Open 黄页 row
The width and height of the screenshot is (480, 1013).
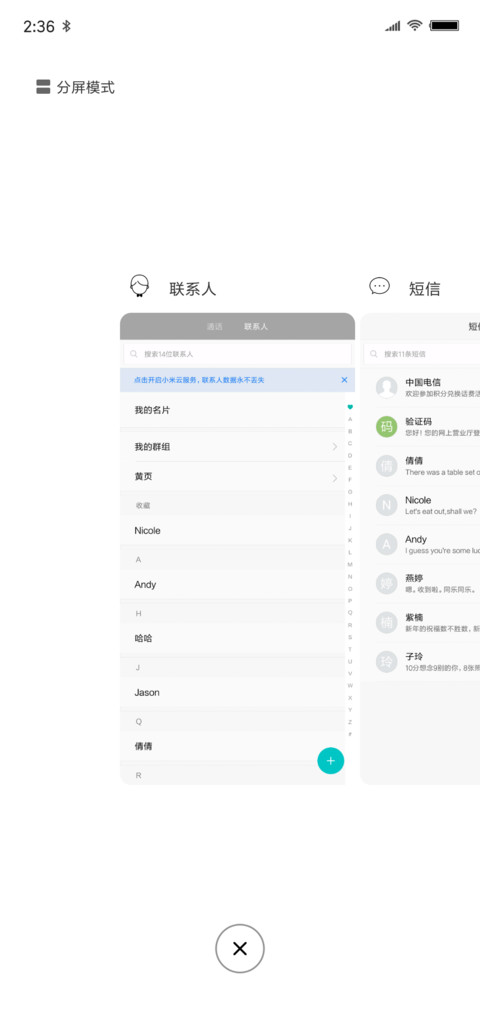tap(233, 477)
